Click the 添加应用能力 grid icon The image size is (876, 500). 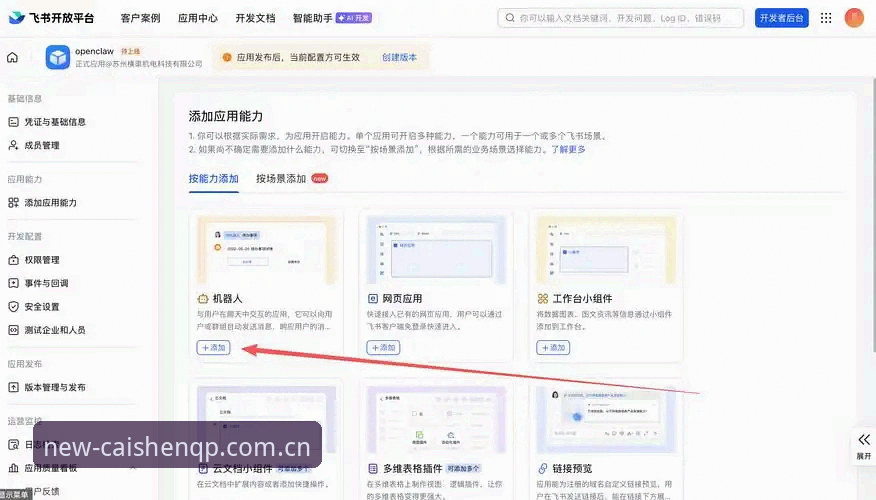coord(13,203)
